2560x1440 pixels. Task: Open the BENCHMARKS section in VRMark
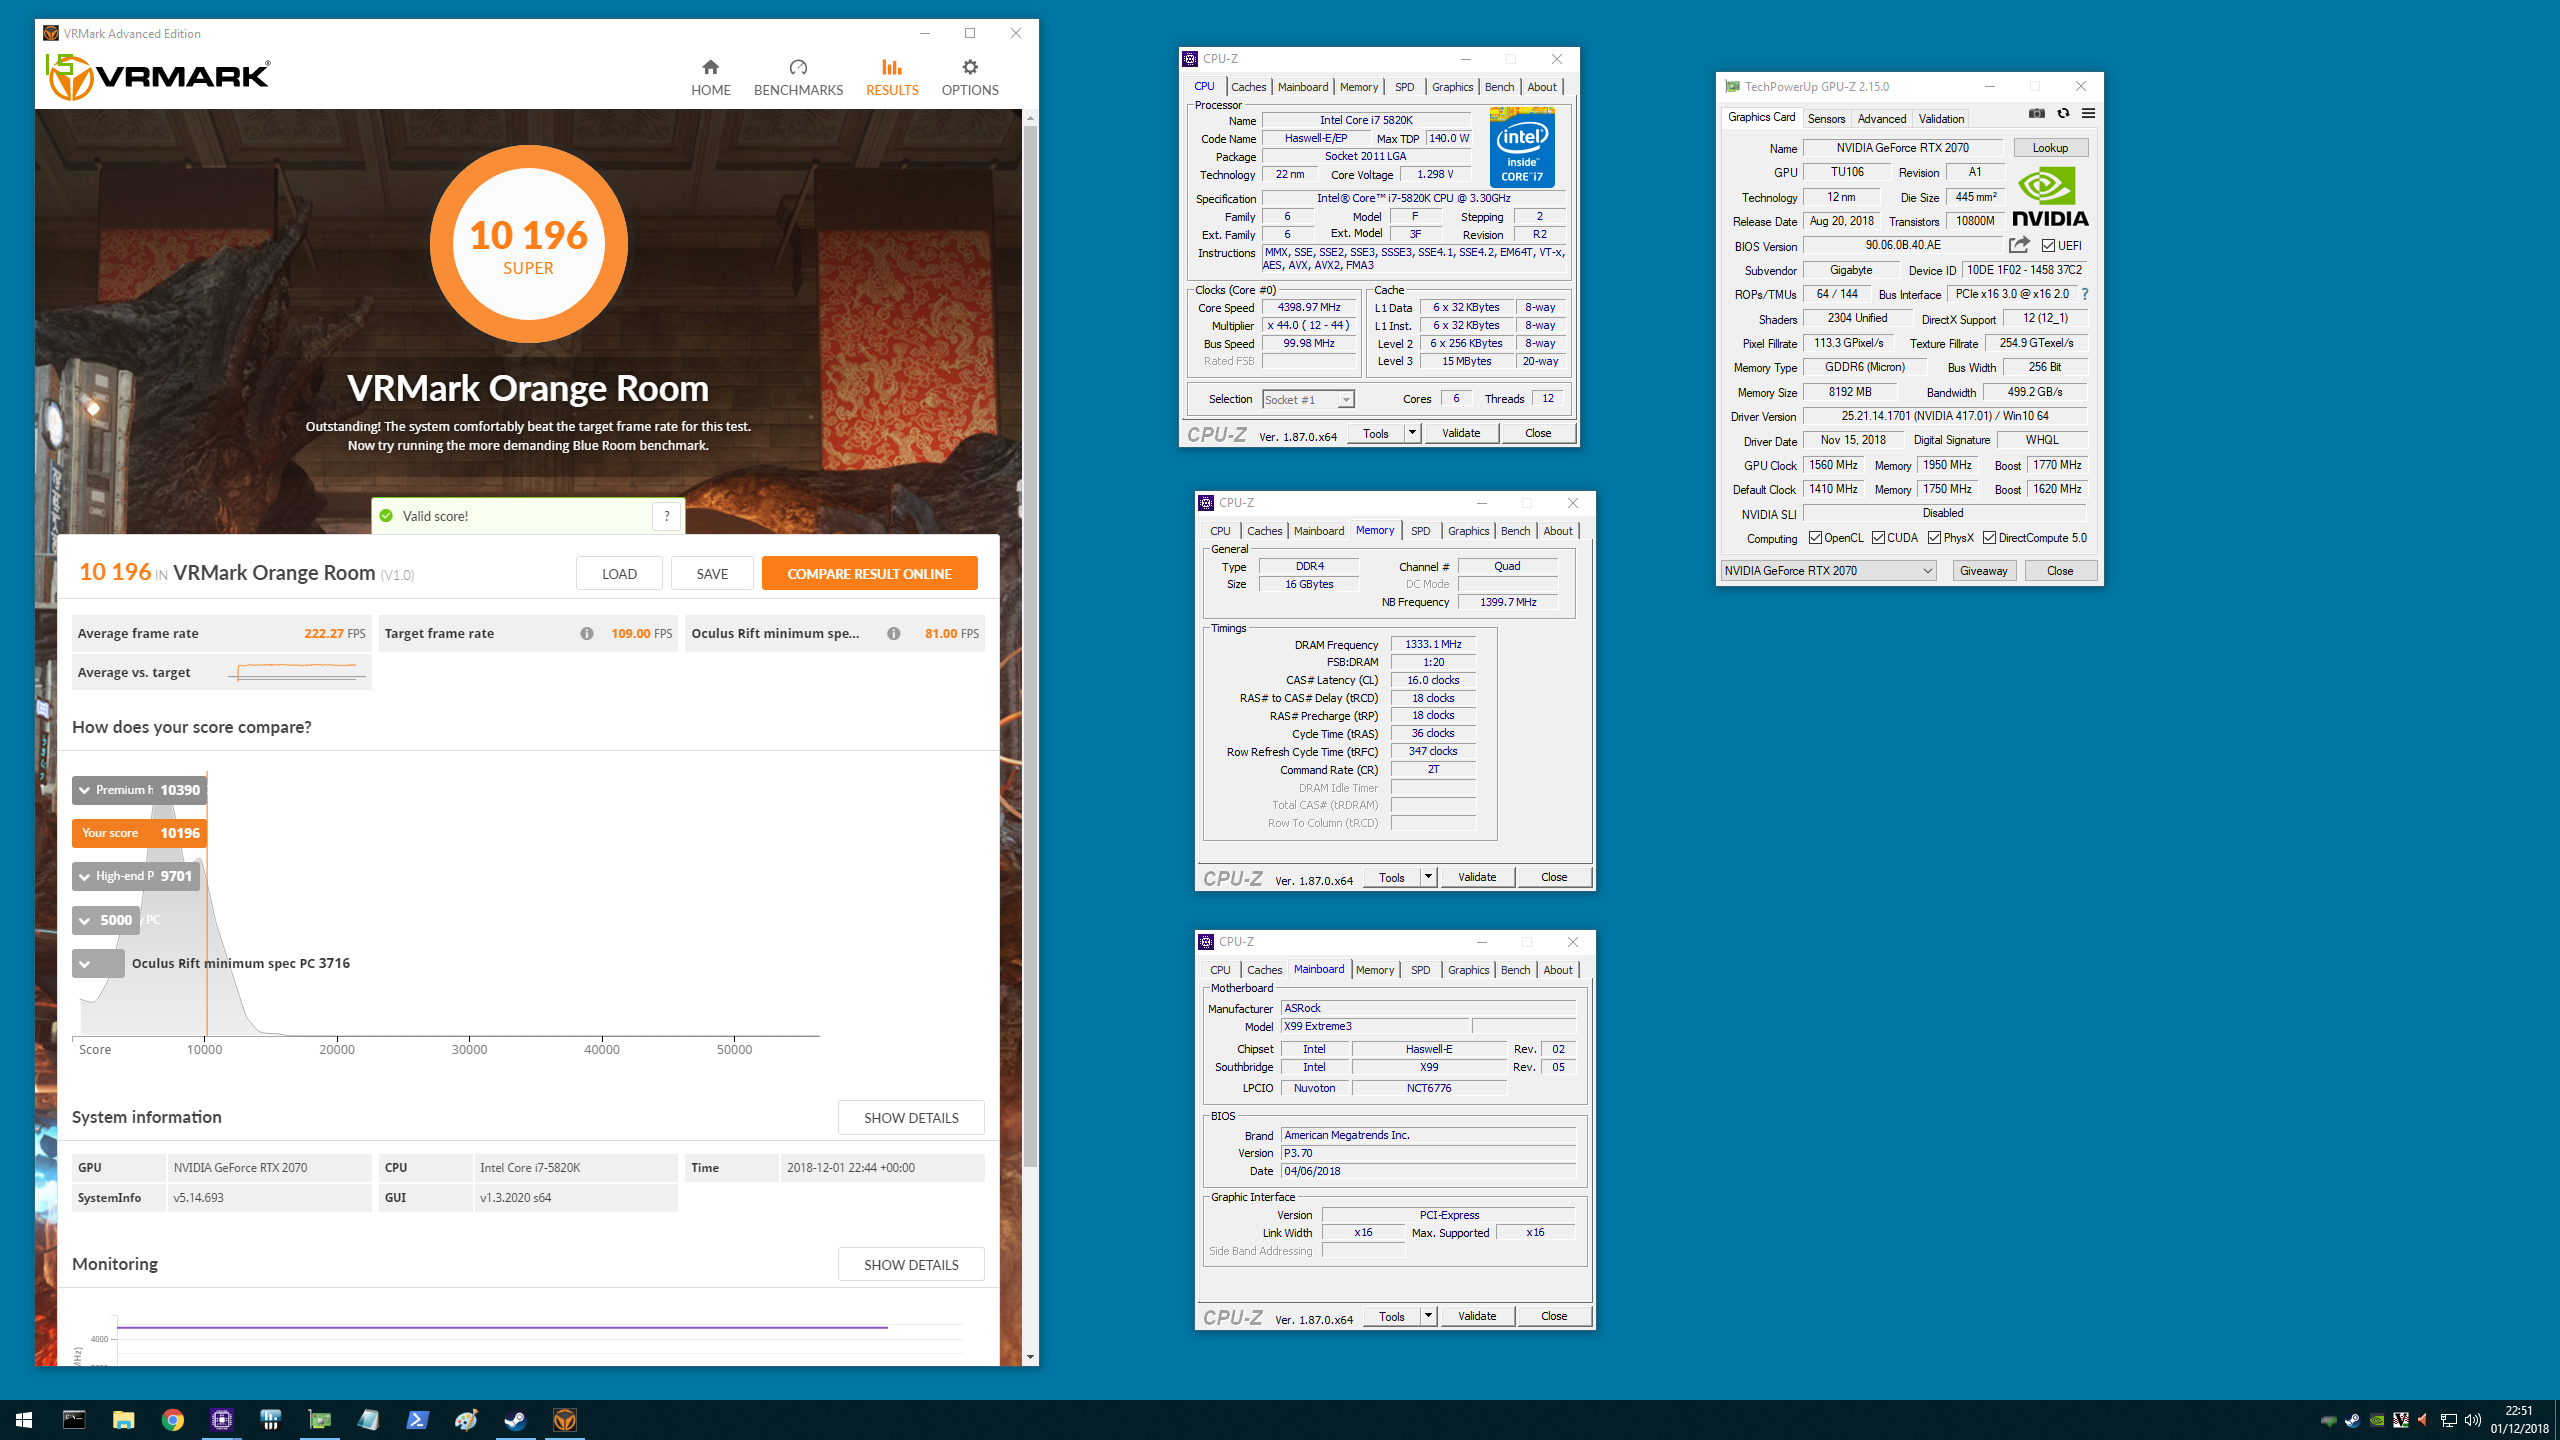[798, 78]
